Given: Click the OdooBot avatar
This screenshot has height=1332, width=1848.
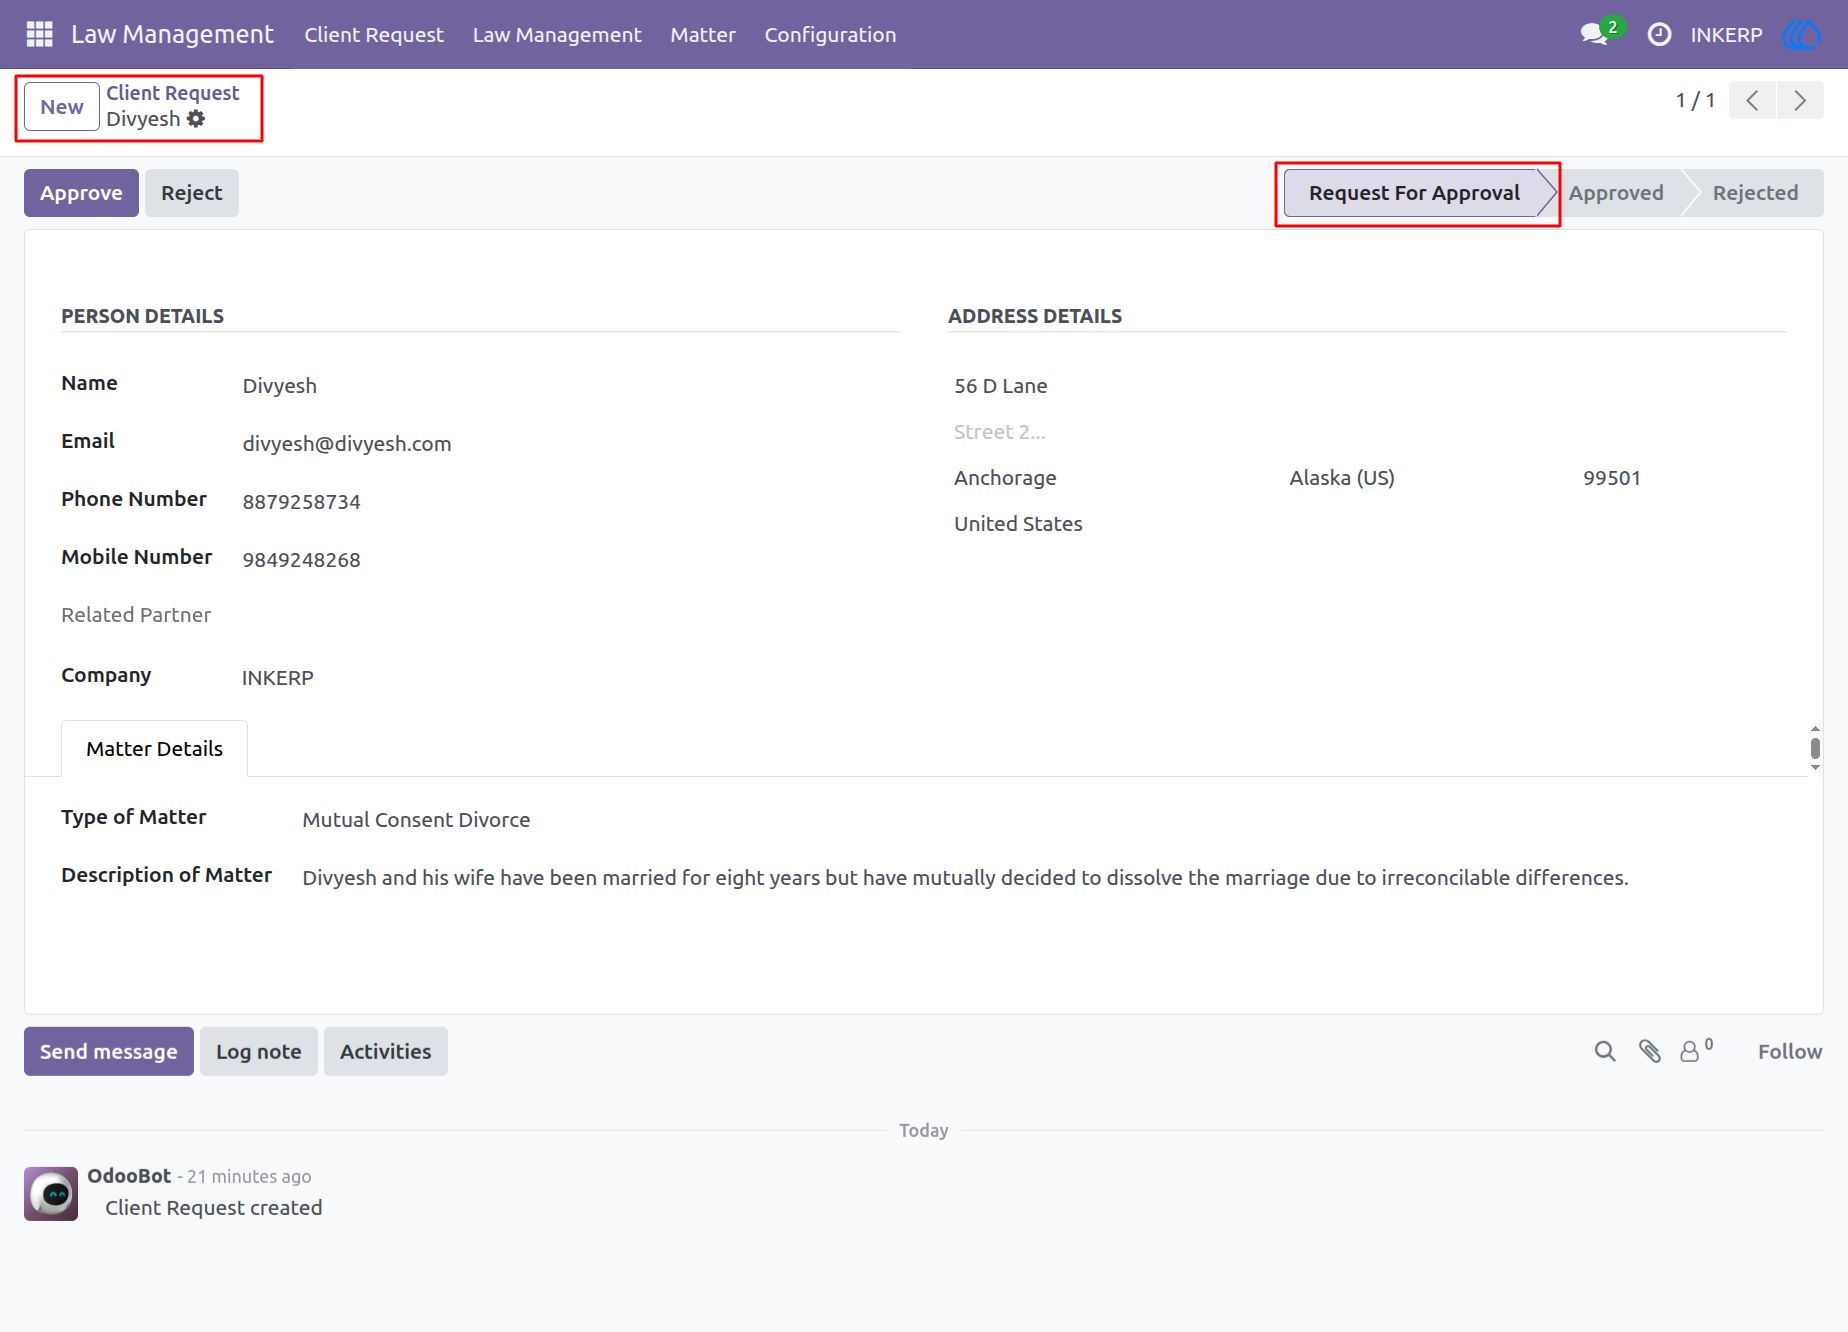Looking at the screenshot, I should pyautogui.click(x=51, y=1194).
